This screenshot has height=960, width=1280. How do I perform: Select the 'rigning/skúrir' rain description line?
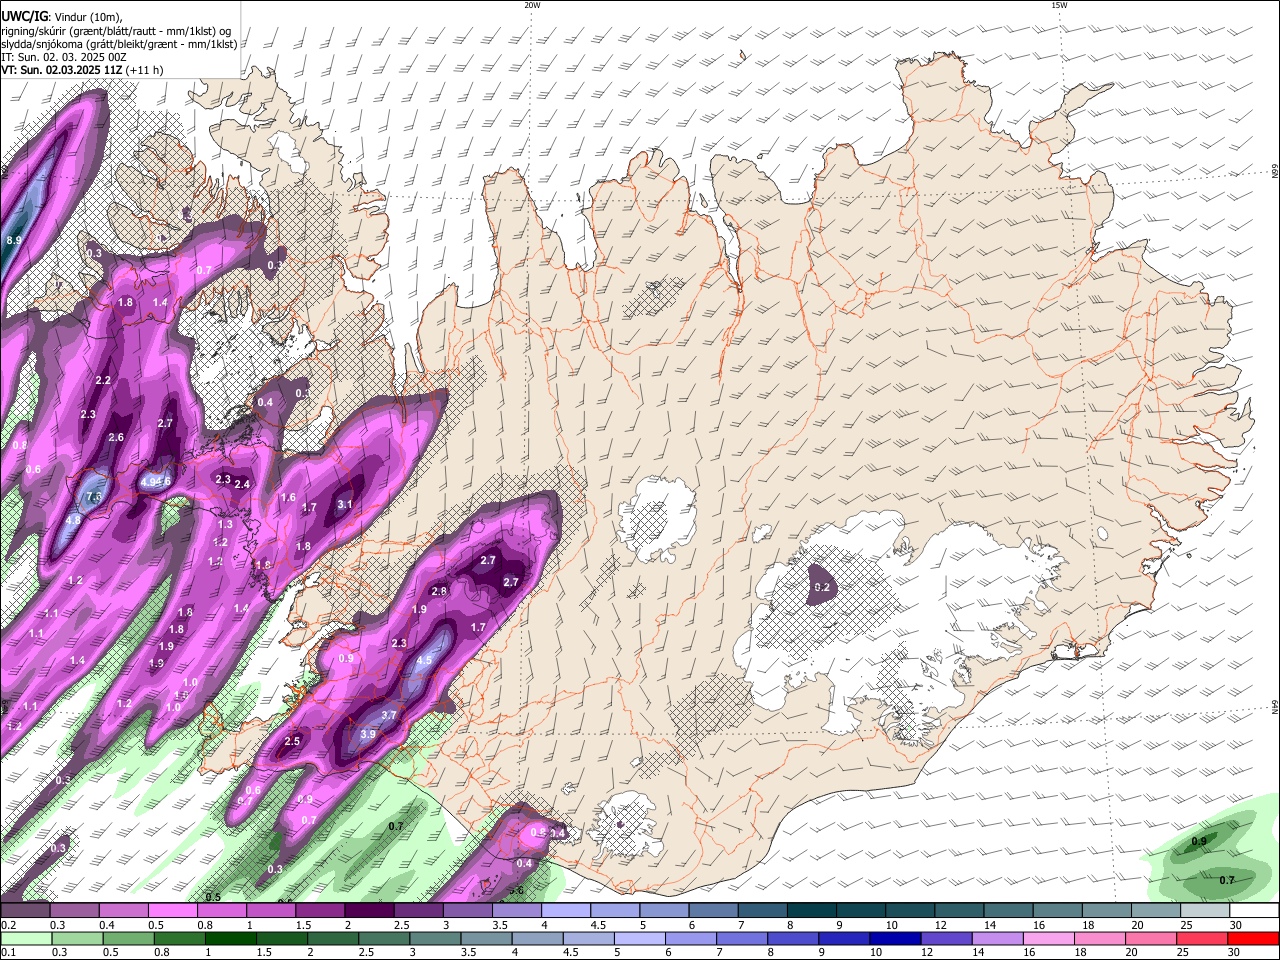click(x=116, y=31)
